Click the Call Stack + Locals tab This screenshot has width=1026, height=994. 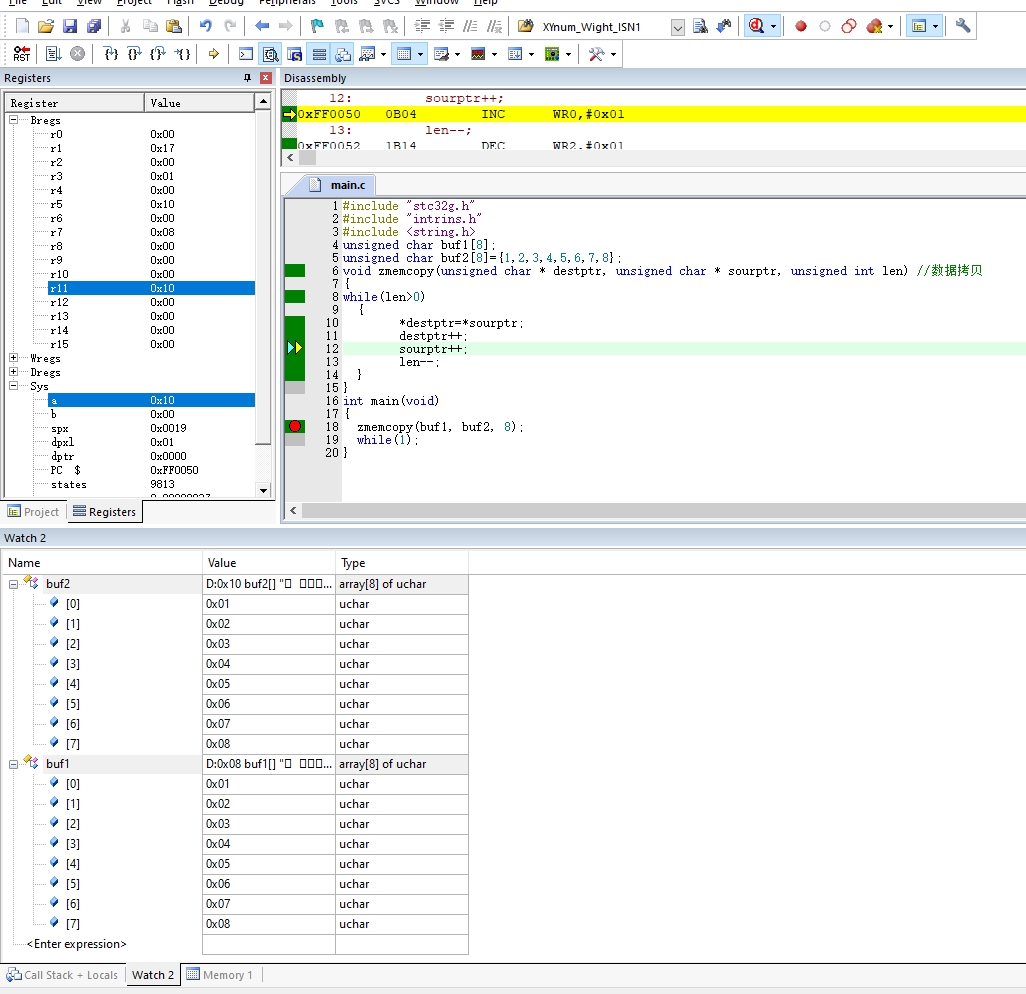pyautogui.click(x=63, y=975)
